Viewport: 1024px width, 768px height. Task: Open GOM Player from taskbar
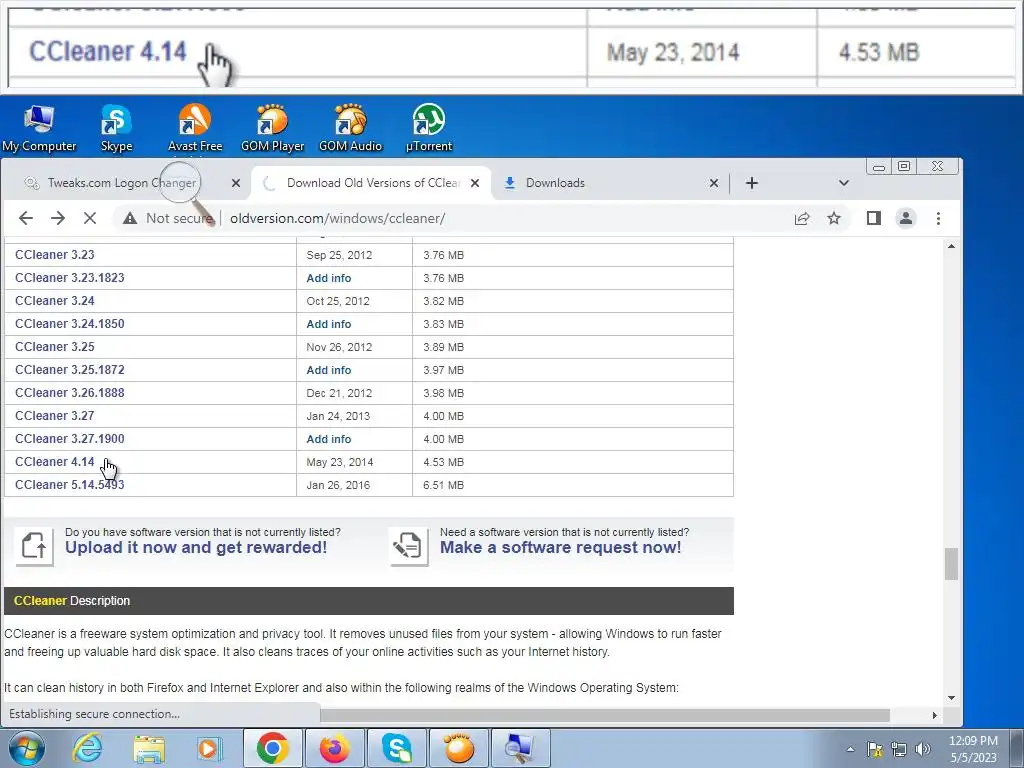pyautogui.click(x=458, y=748)
